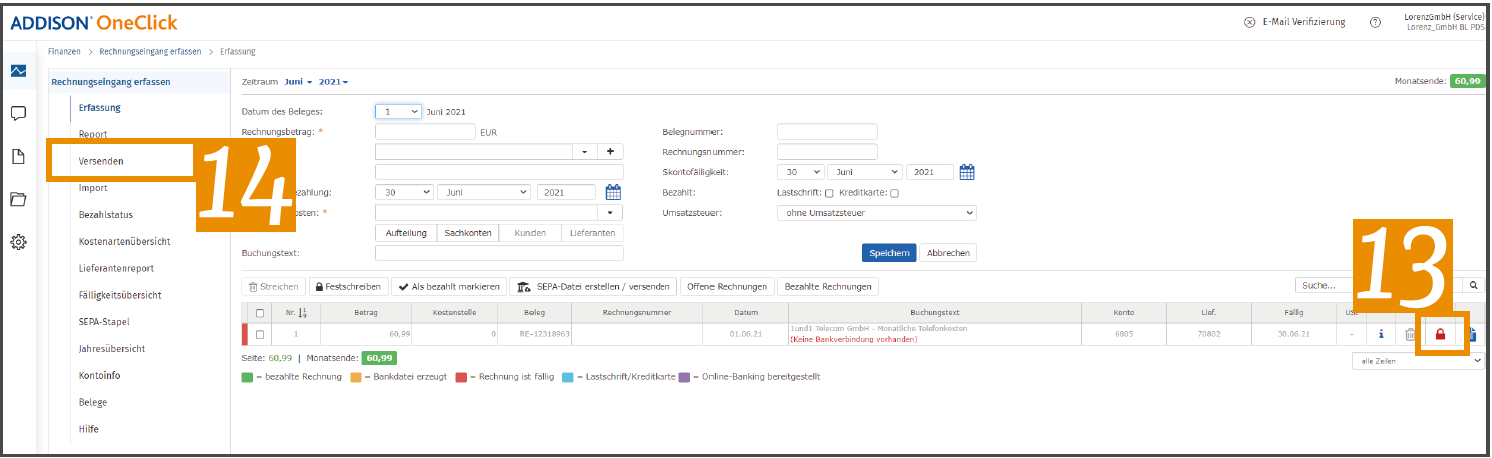The height and width of the screenshot is (458, 1492).
Task: Open the settings gear sidebar icon
Action: (x=18, y=242)
